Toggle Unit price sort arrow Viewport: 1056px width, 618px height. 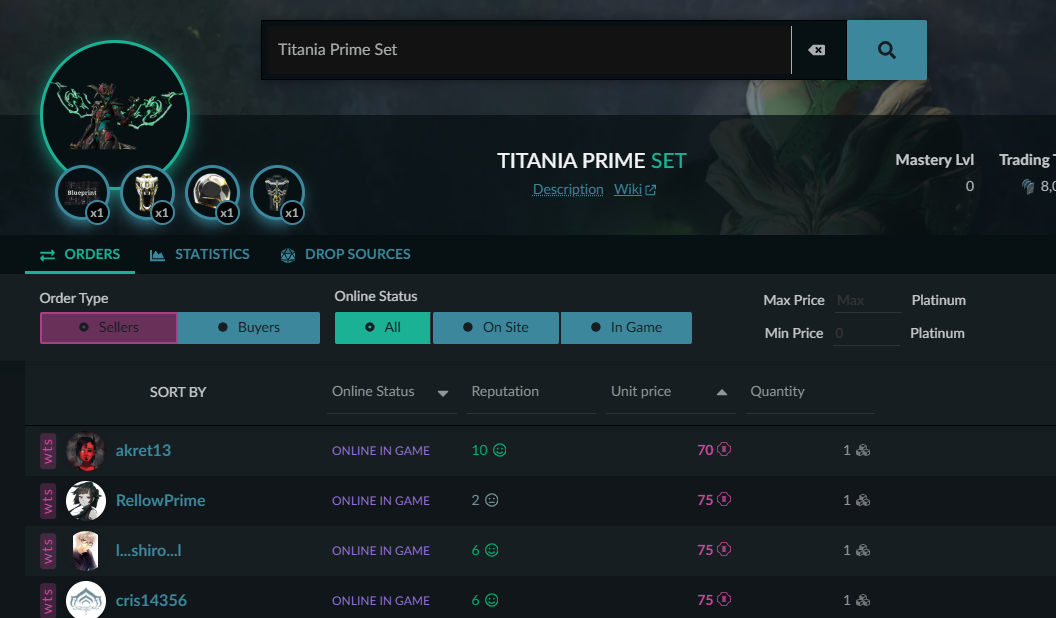point(721,392)
